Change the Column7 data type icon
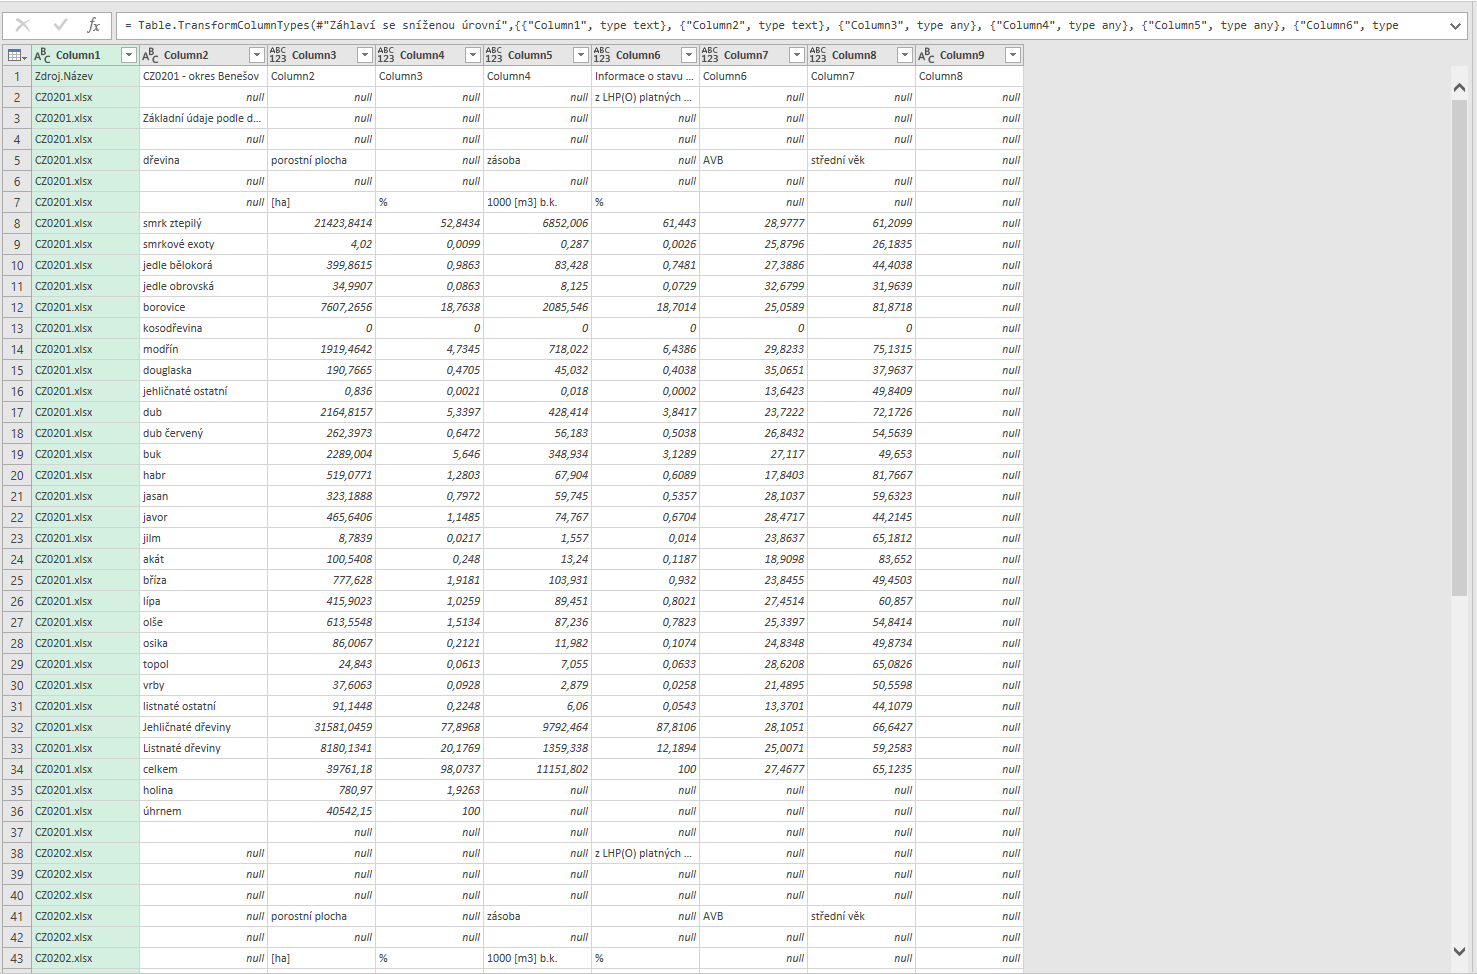 click(710, 55)
